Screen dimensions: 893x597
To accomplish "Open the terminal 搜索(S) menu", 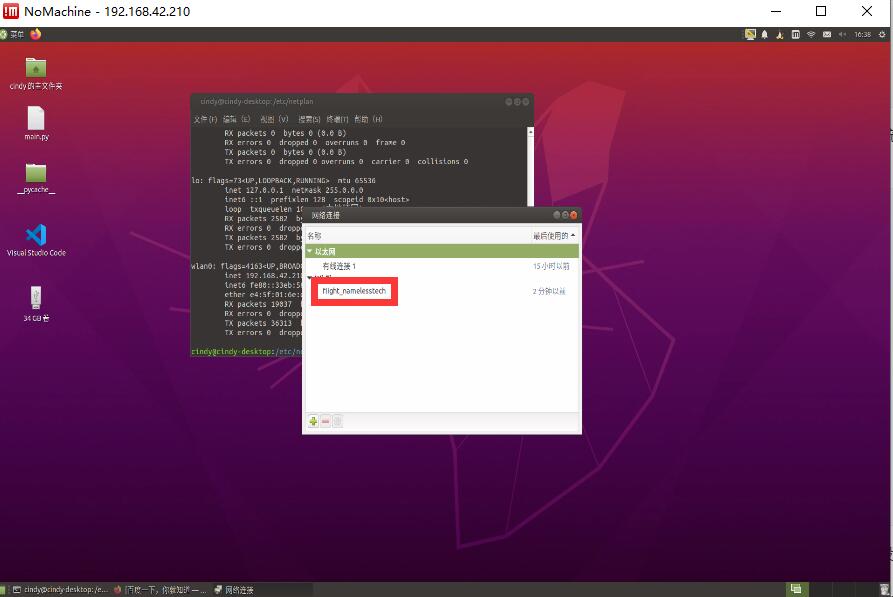I will point(309,119).
